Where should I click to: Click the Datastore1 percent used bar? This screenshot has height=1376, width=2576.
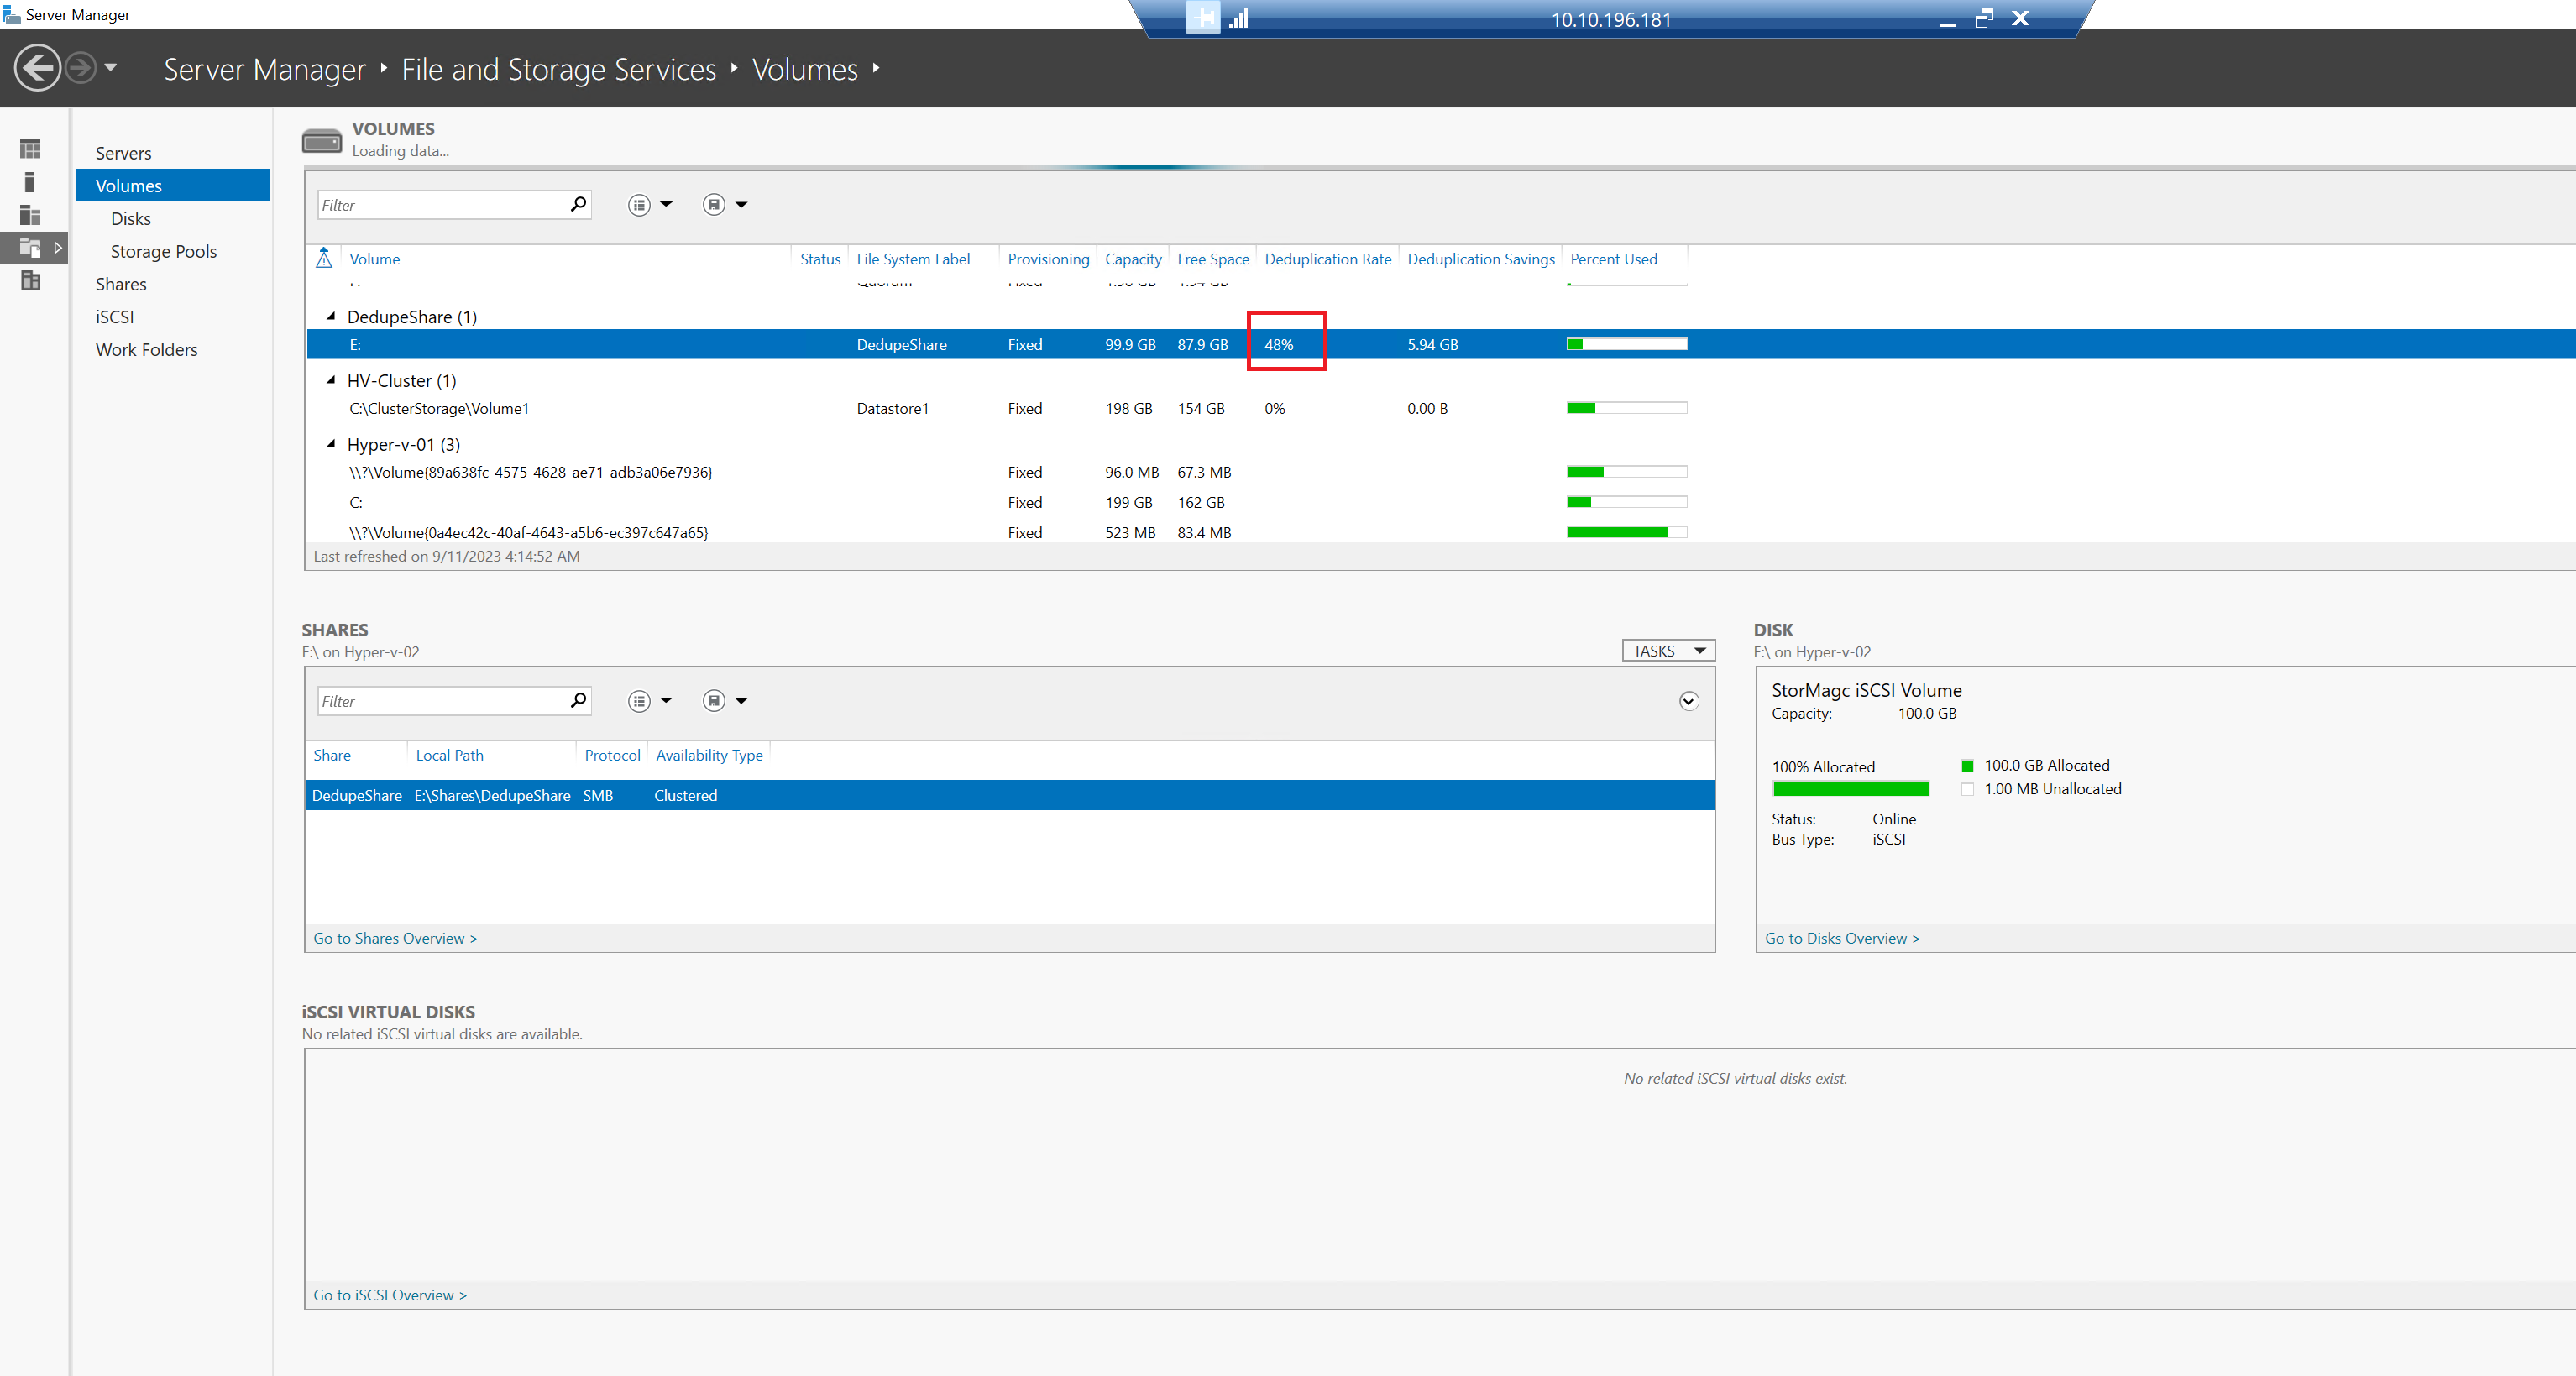[1627, 408]
